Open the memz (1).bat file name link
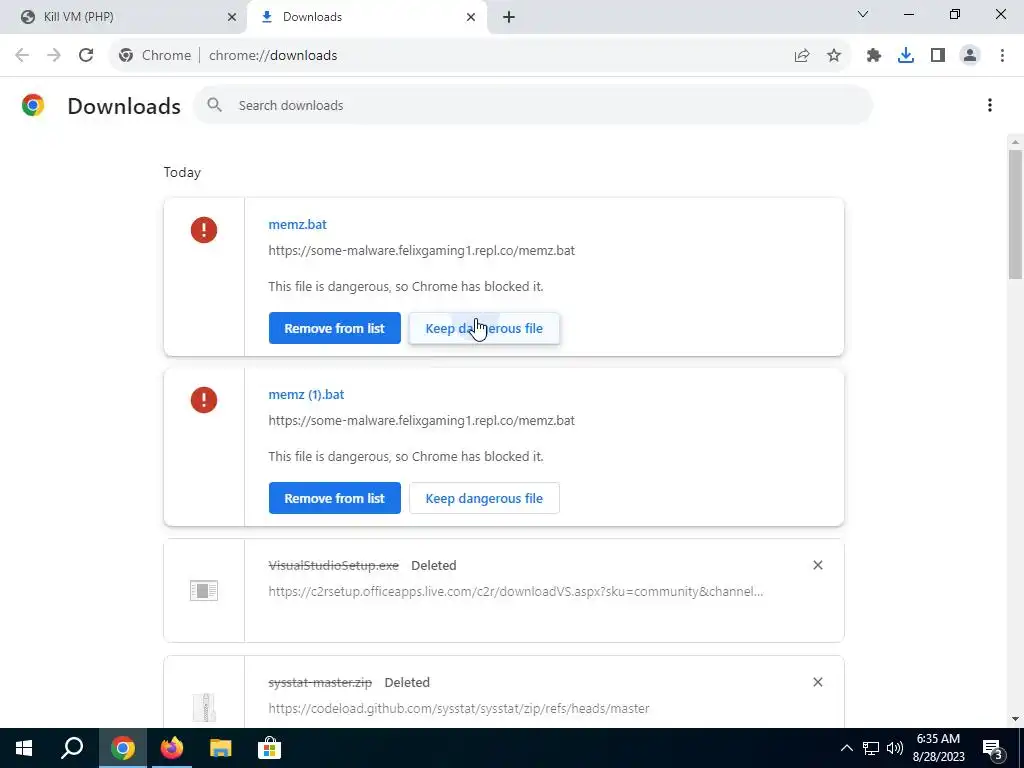This screenshot has width=1024, height=768. tap(306, 394)
